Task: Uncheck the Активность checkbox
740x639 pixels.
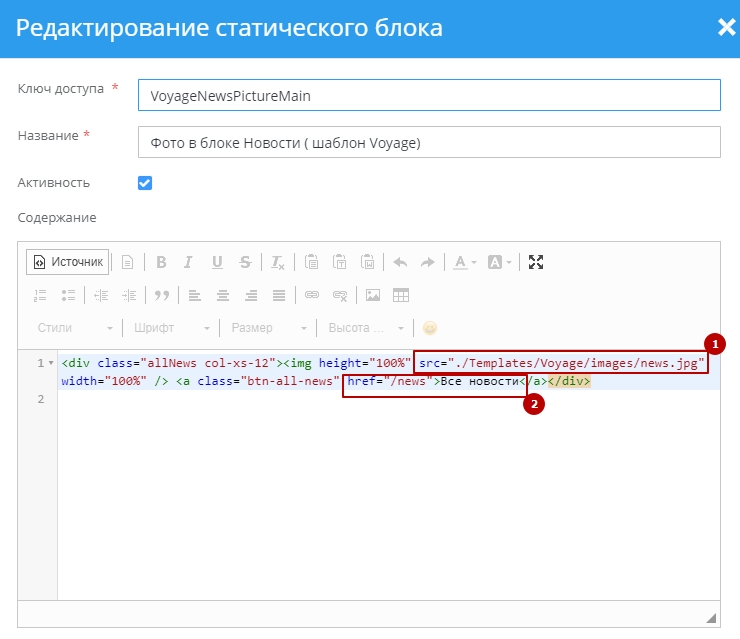Action: 145,183
